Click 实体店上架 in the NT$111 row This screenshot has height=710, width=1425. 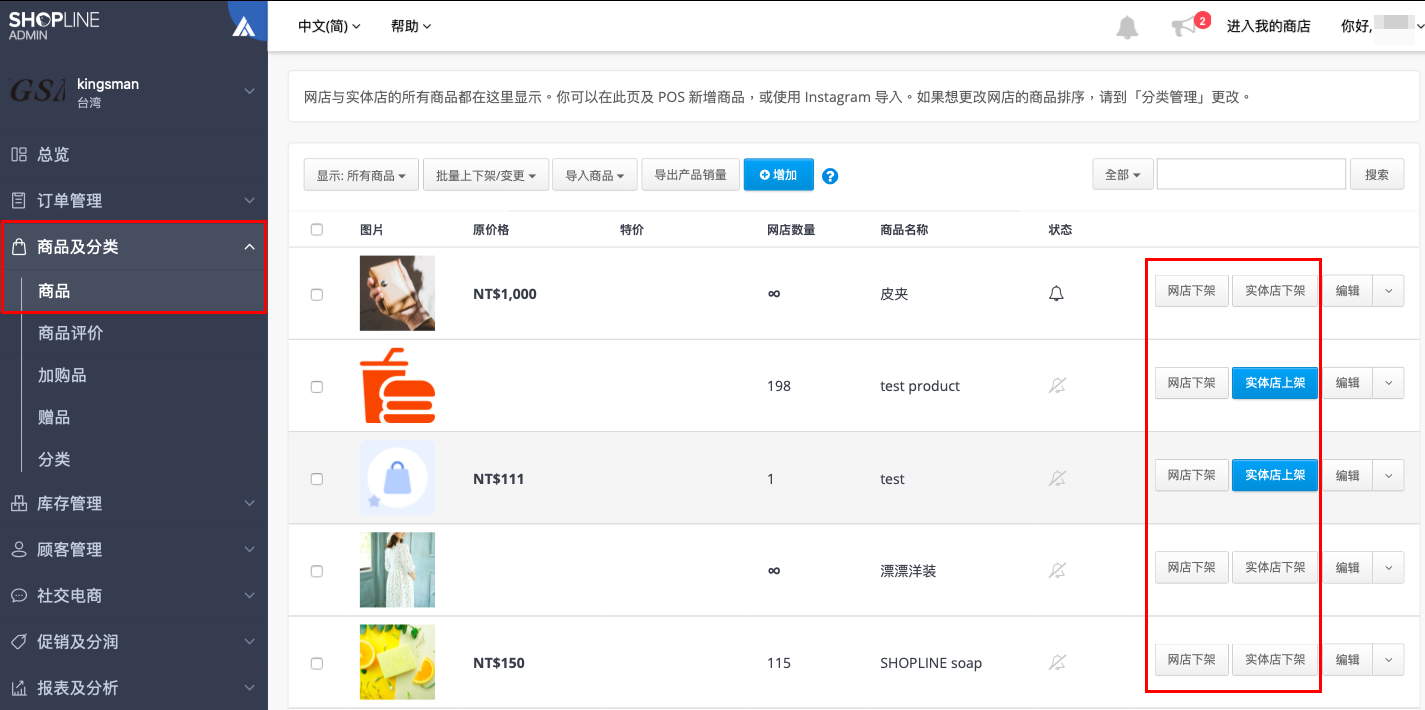pyautogui.click(x=1275, y=476)
